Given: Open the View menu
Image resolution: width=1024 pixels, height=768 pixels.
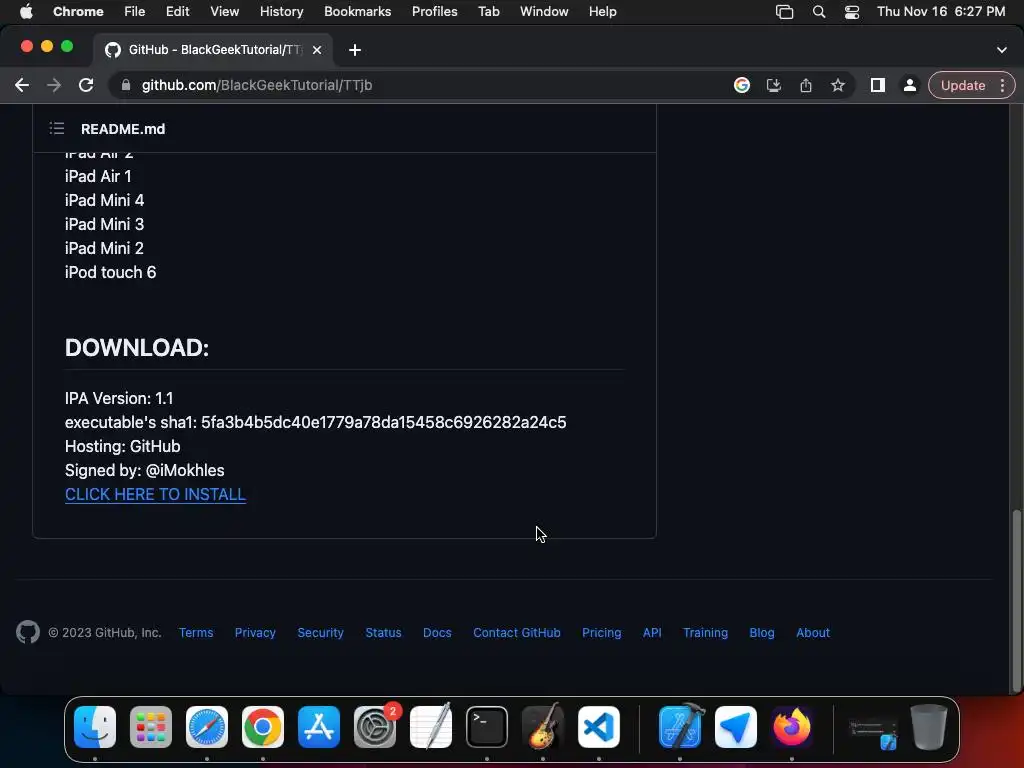Looking at the screenshot, I should point(225,11).
